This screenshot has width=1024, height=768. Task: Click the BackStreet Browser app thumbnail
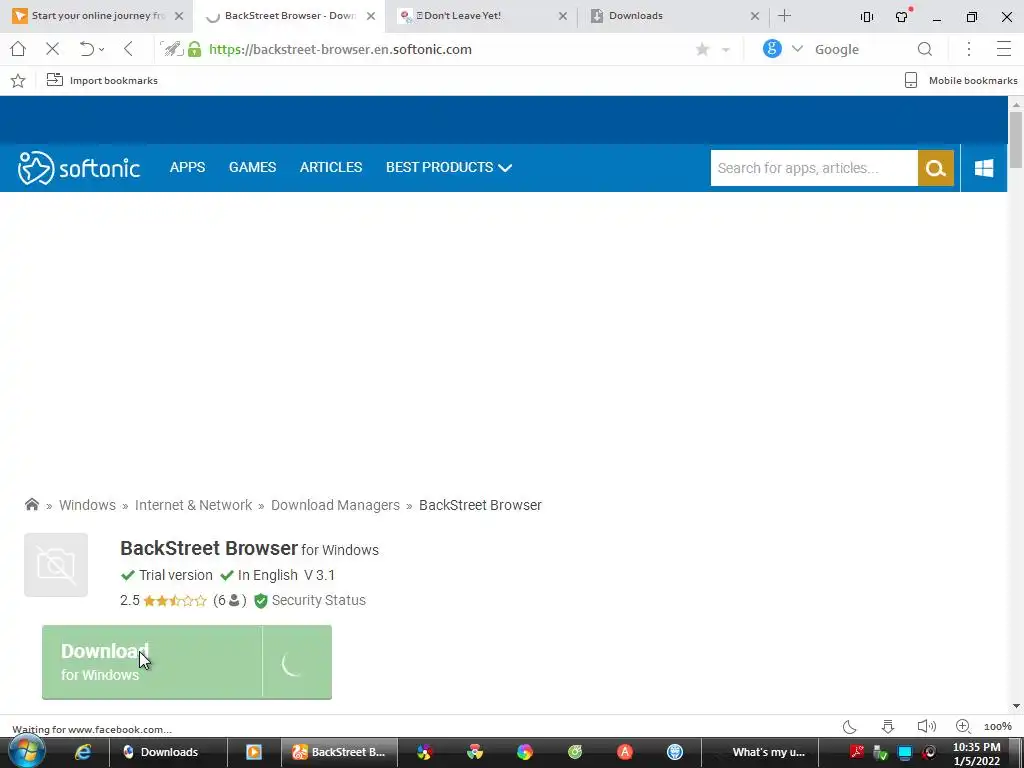click(x=56, y=565)
